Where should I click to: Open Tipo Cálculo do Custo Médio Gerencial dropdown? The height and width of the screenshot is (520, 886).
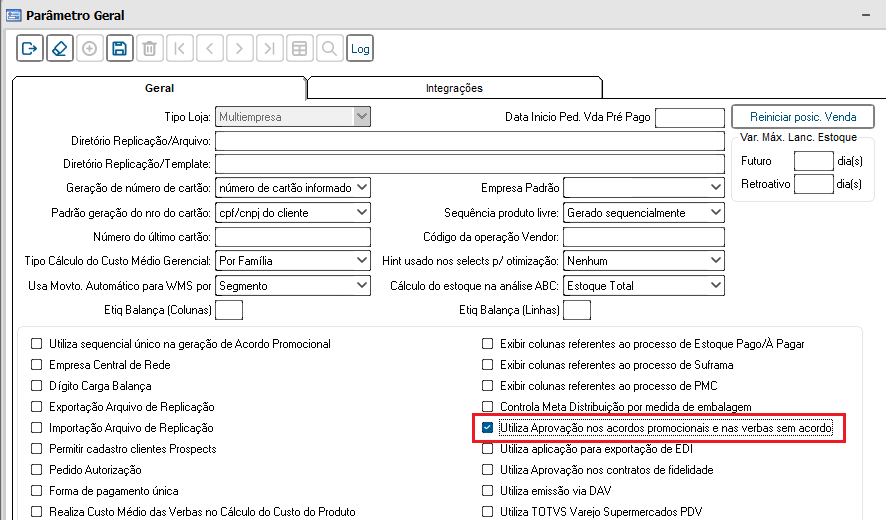[x=293, y=261]
